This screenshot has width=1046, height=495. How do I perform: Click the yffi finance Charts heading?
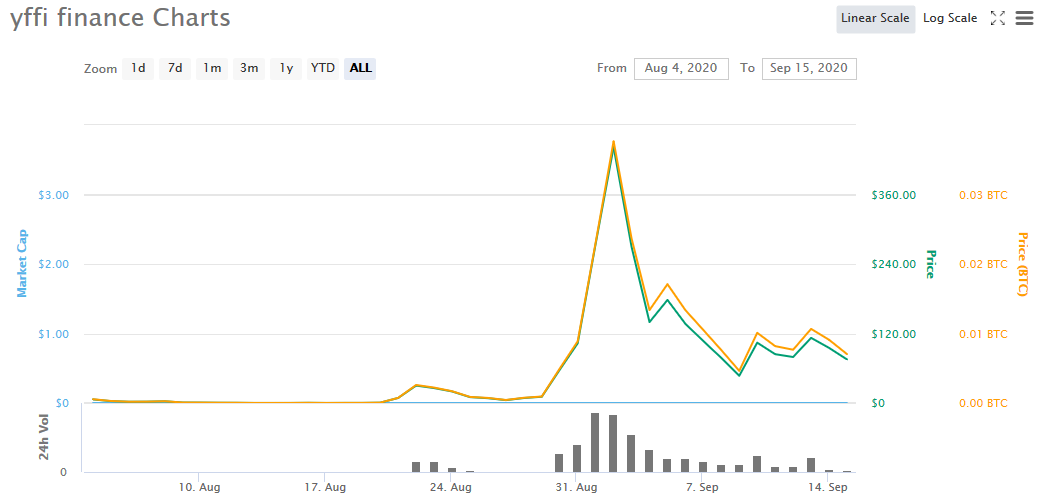pos(120,19)
